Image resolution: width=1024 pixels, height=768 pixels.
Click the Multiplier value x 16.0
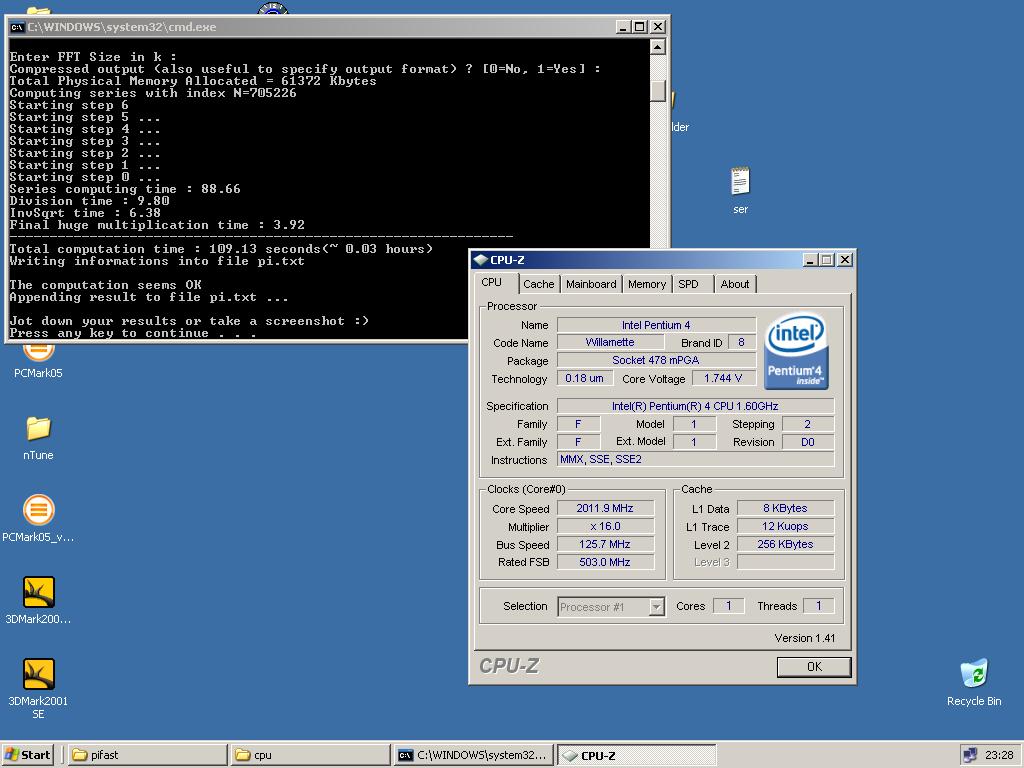pyautogui.click(x=605, y=526)
